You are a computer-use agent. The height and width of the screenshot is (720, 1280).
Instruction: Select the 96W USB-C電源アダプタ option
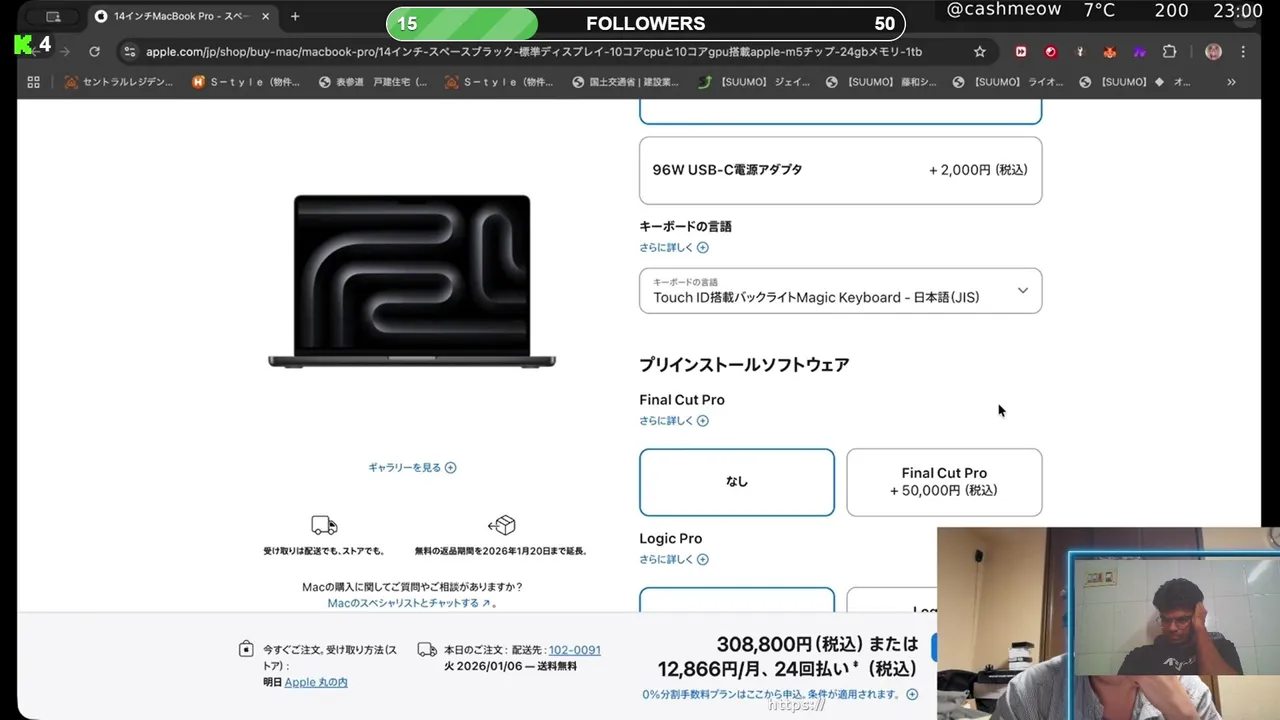pyautogui.click(x=840, y=170)
